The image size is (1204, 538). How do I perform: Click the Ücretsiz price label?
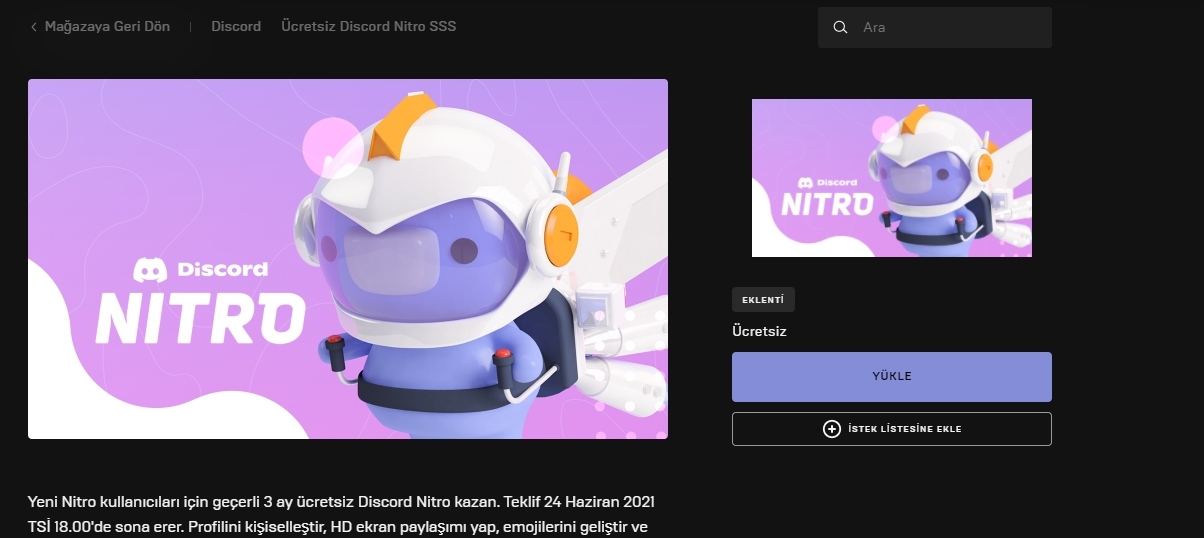click(x=760, y=331)
